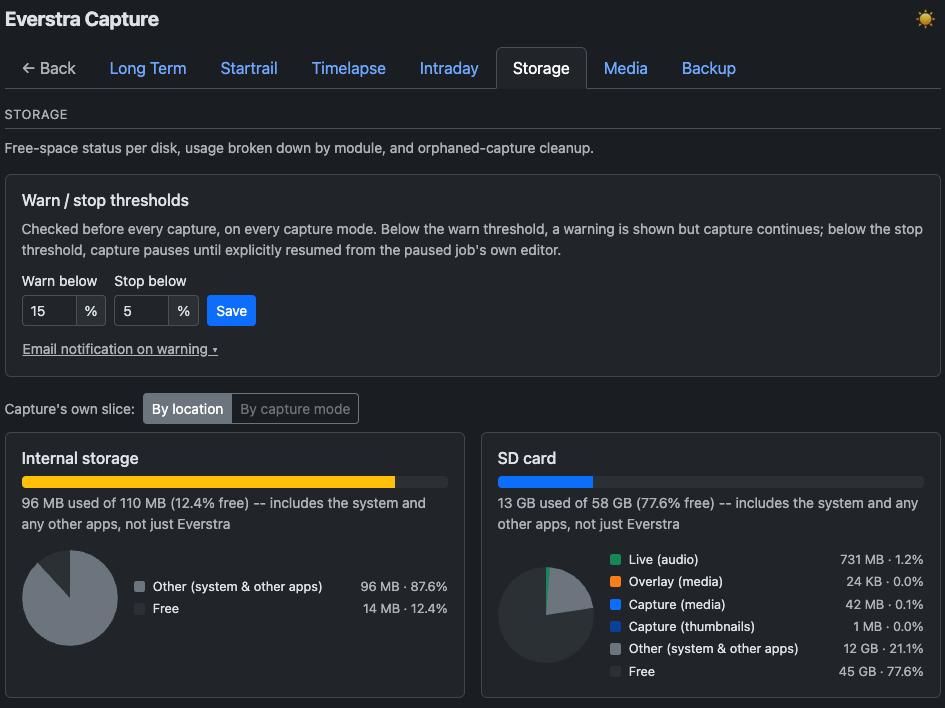Click the green Live (audio) swatch
The height and width of the screenshot is (708, 945).
(615, 560)
